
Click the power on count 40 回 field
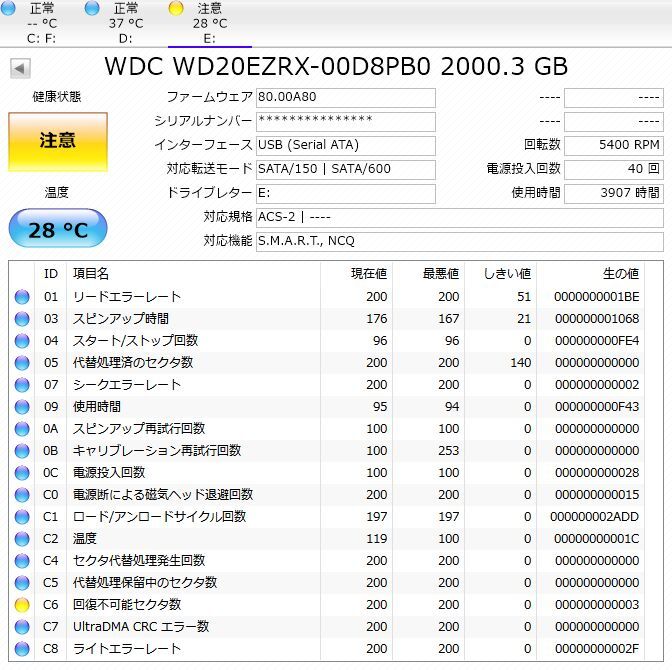point(614,170)
